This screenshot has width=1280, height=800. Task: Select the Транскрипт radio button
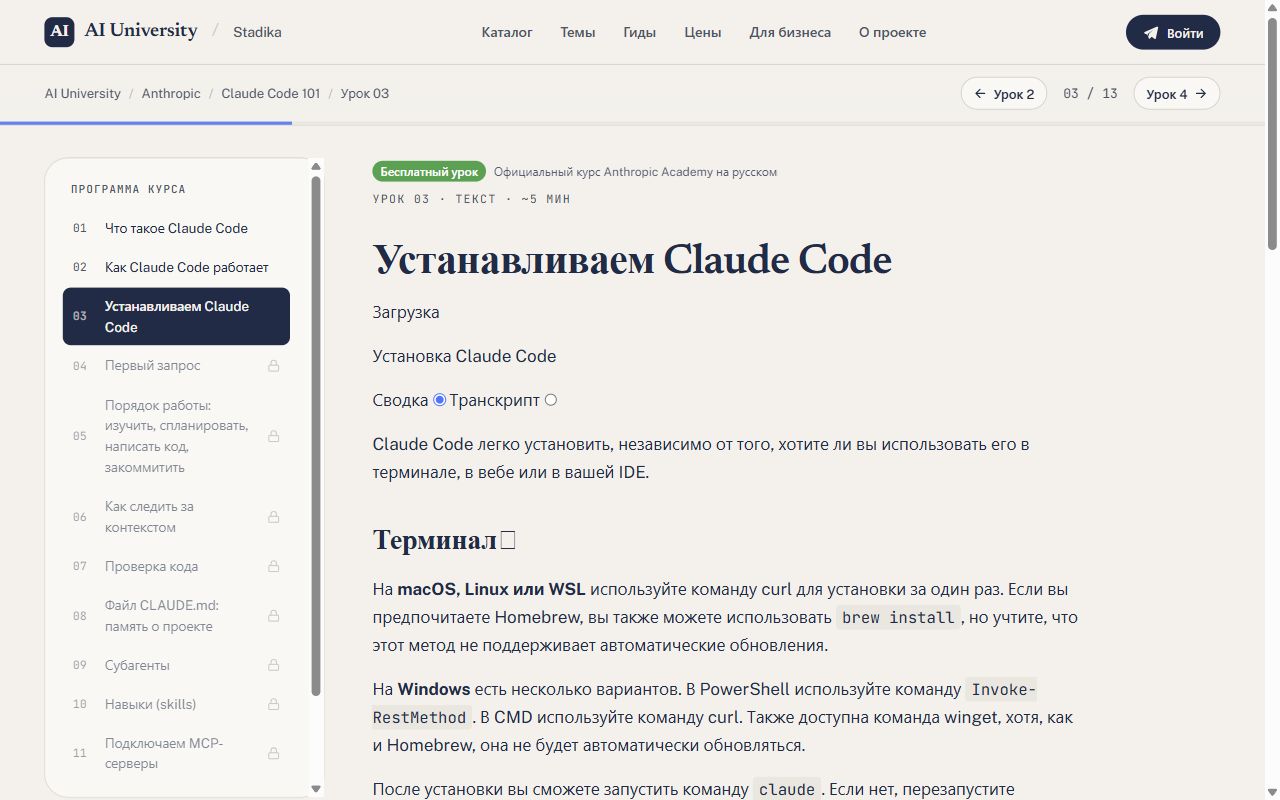(550, 400)
